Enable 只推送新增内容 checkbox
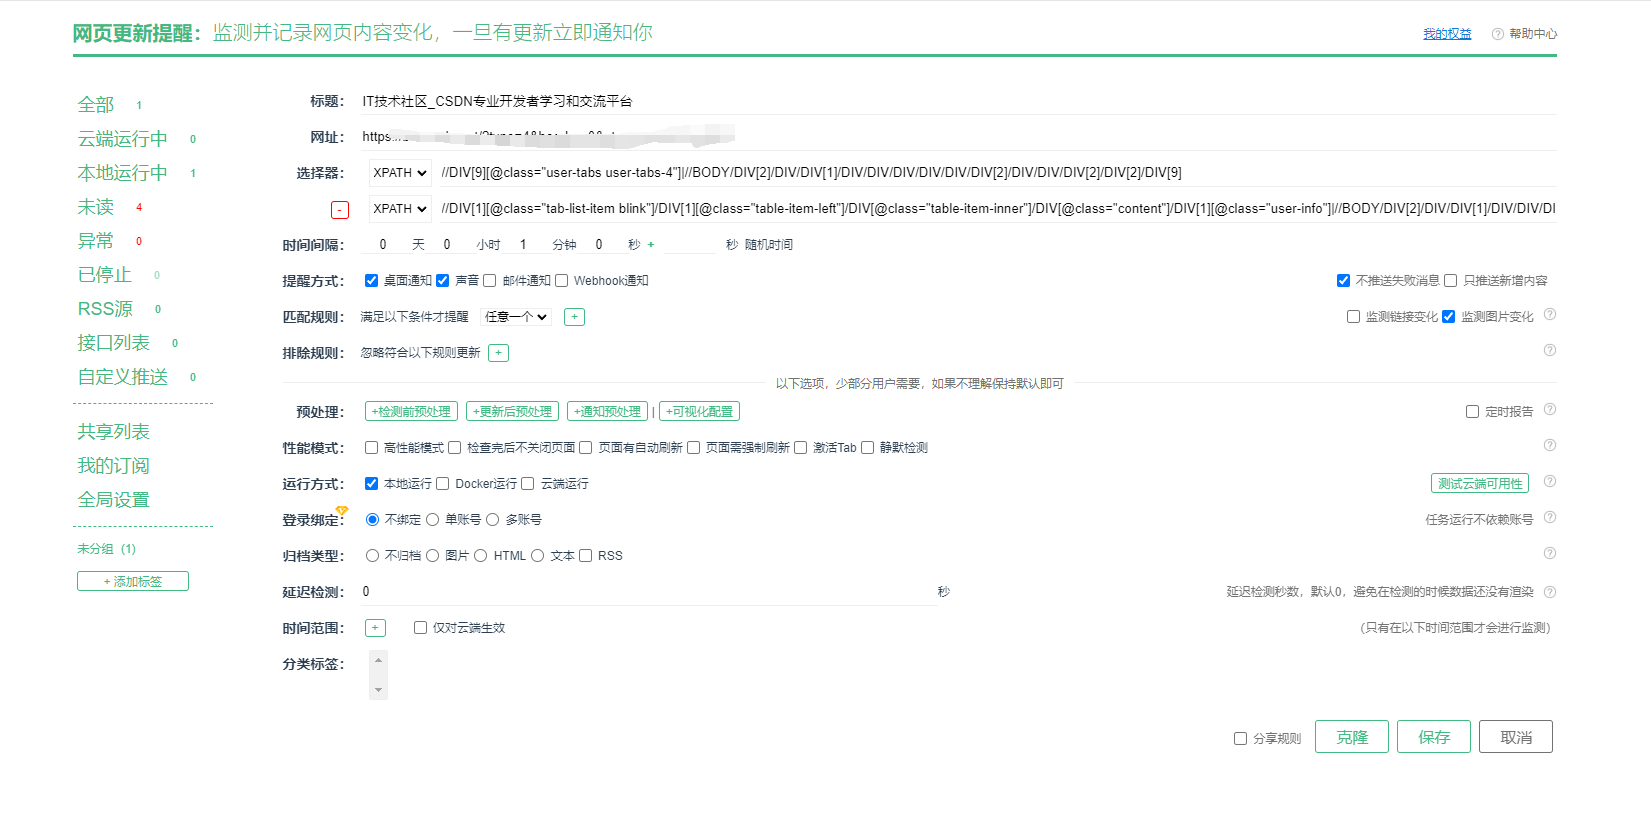1651x837 pixels. click(x=1451, y=281)
